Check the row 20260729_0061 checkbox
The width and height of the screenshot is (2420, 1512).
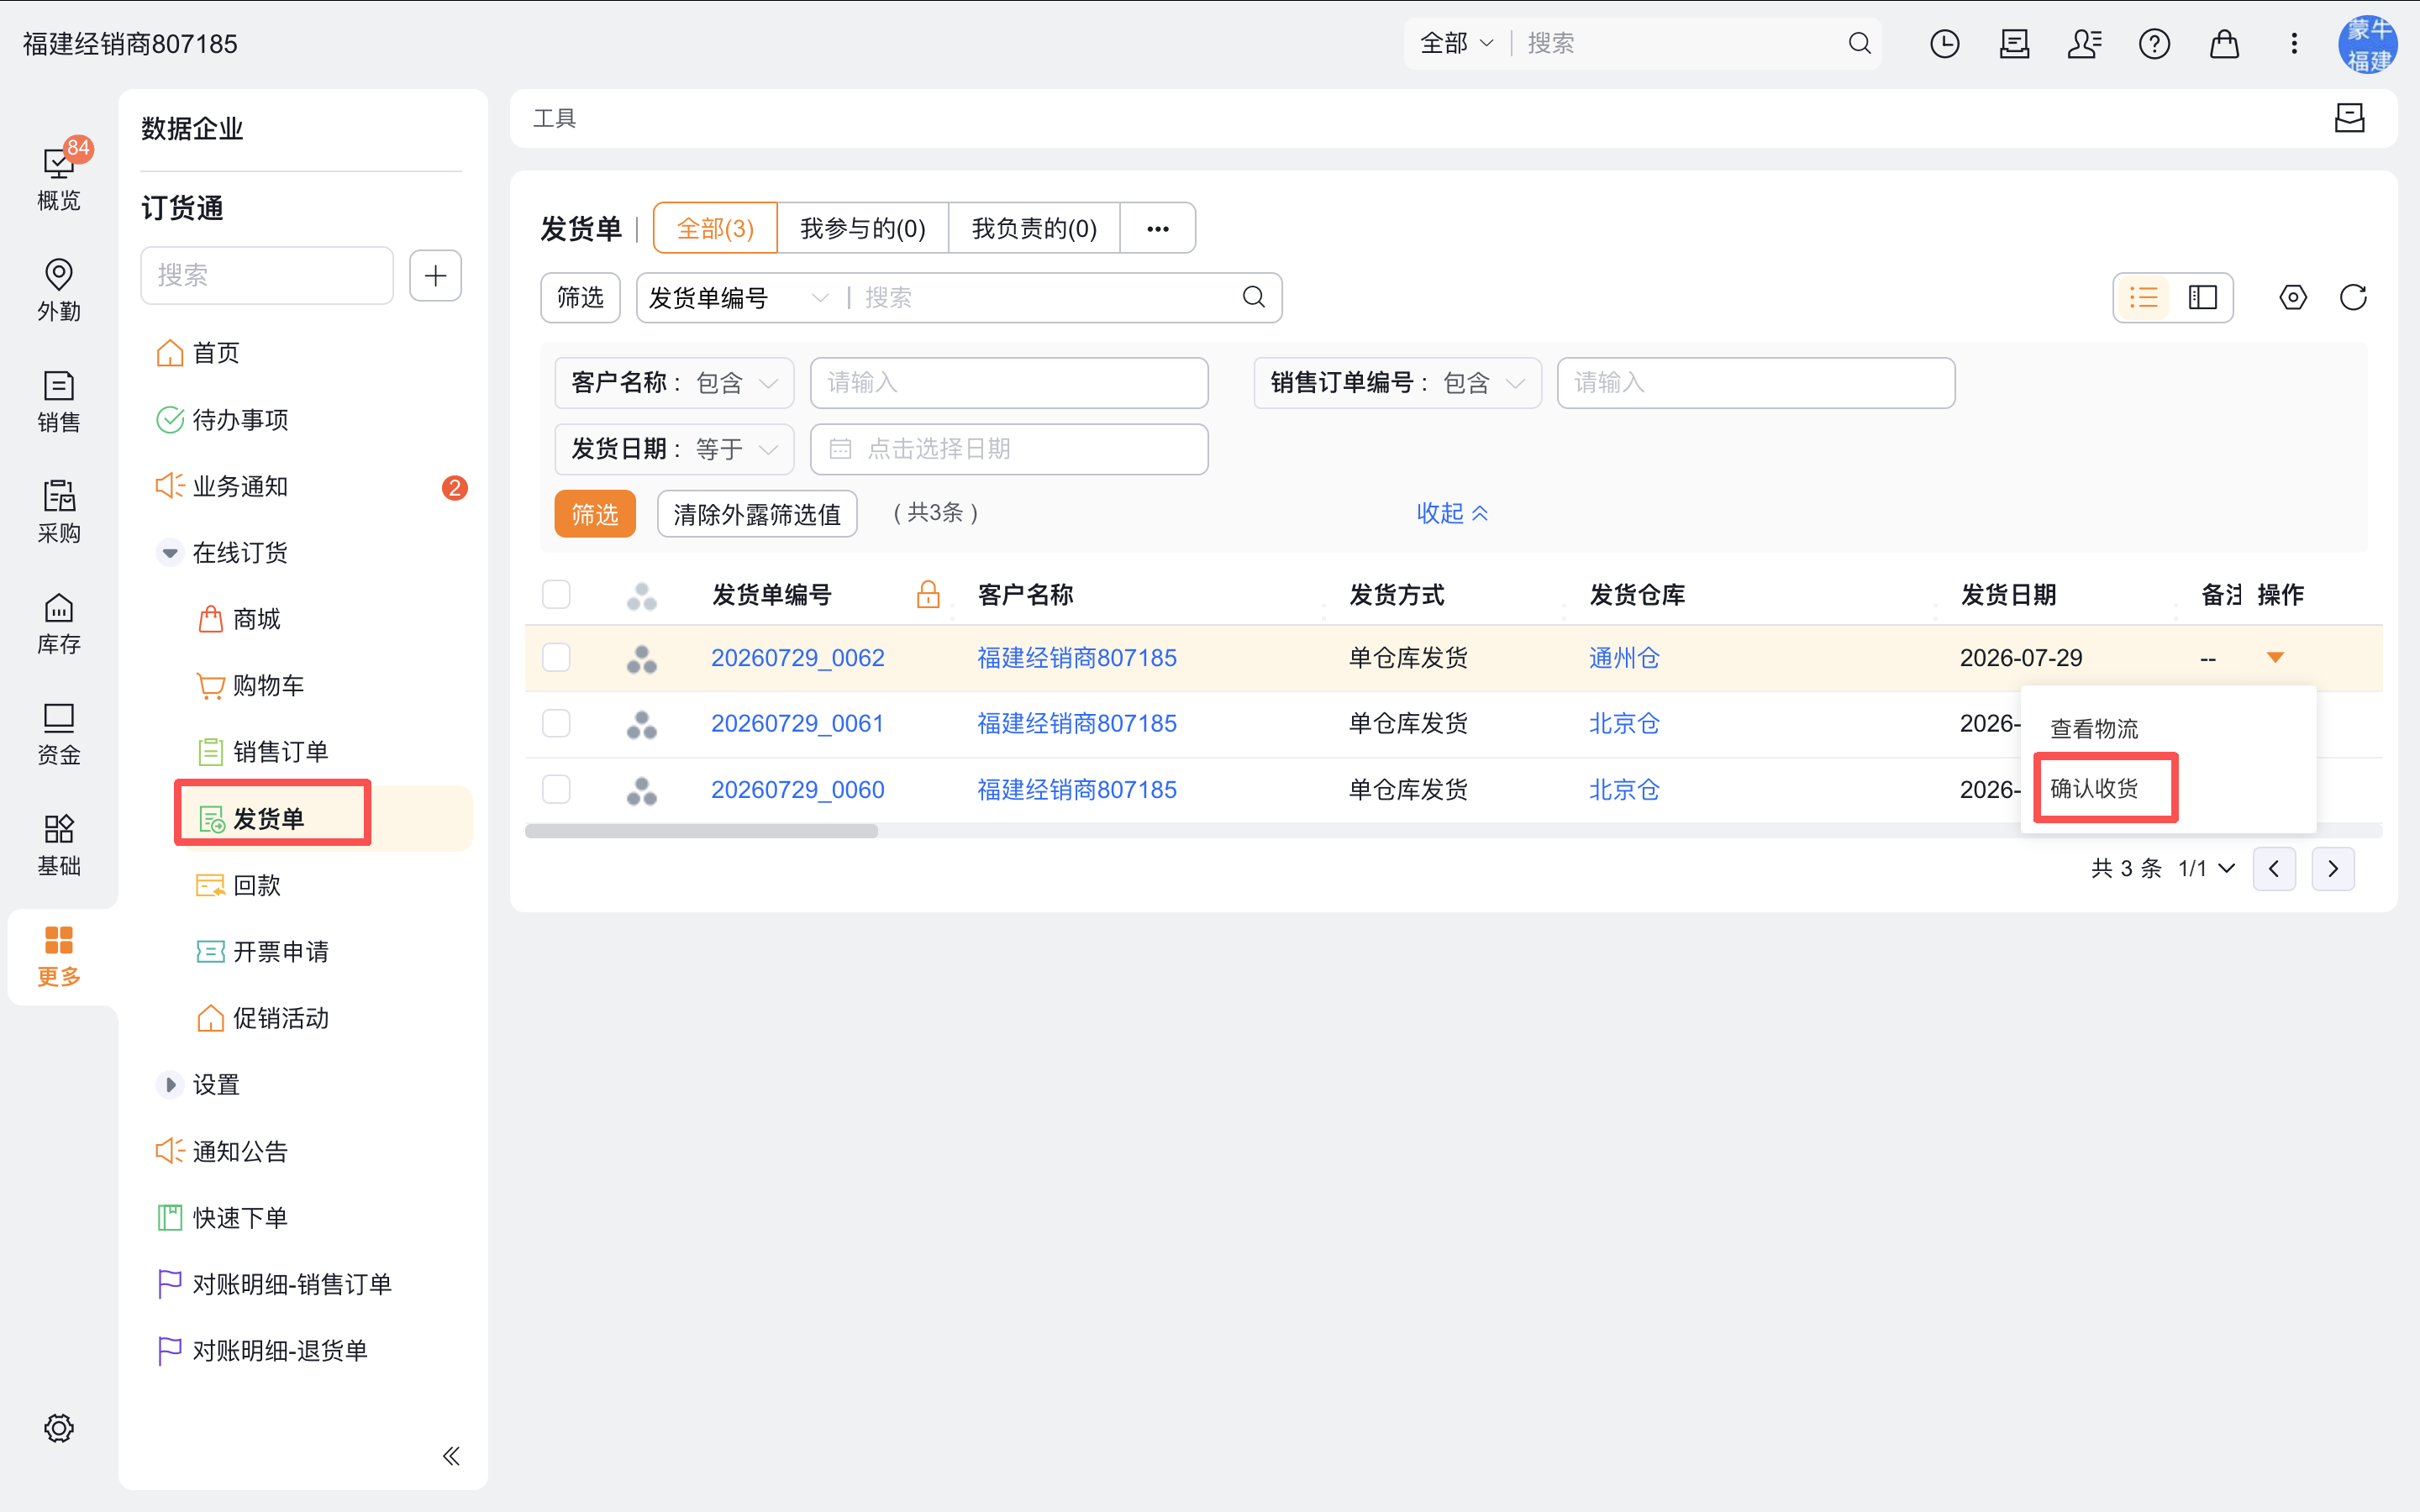coord(556,723)
